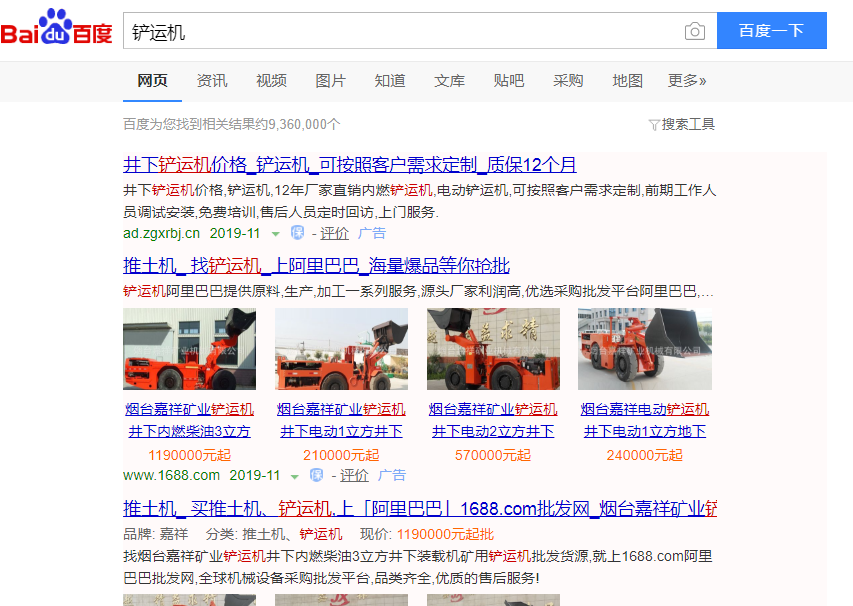Open 烟台嘉祥电动铲运机 link
853x606 pixels.
click(x=645, y=409)
